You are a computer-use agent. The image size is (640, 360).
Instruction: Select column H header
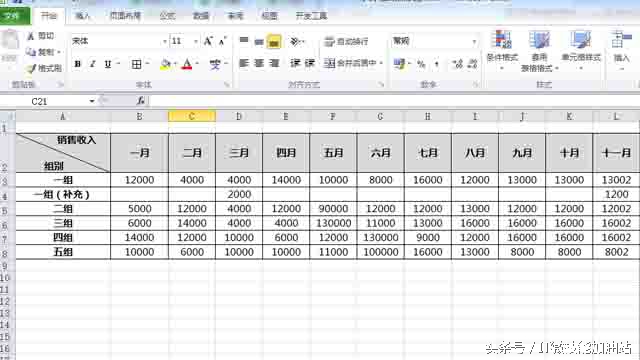(427, 116)
